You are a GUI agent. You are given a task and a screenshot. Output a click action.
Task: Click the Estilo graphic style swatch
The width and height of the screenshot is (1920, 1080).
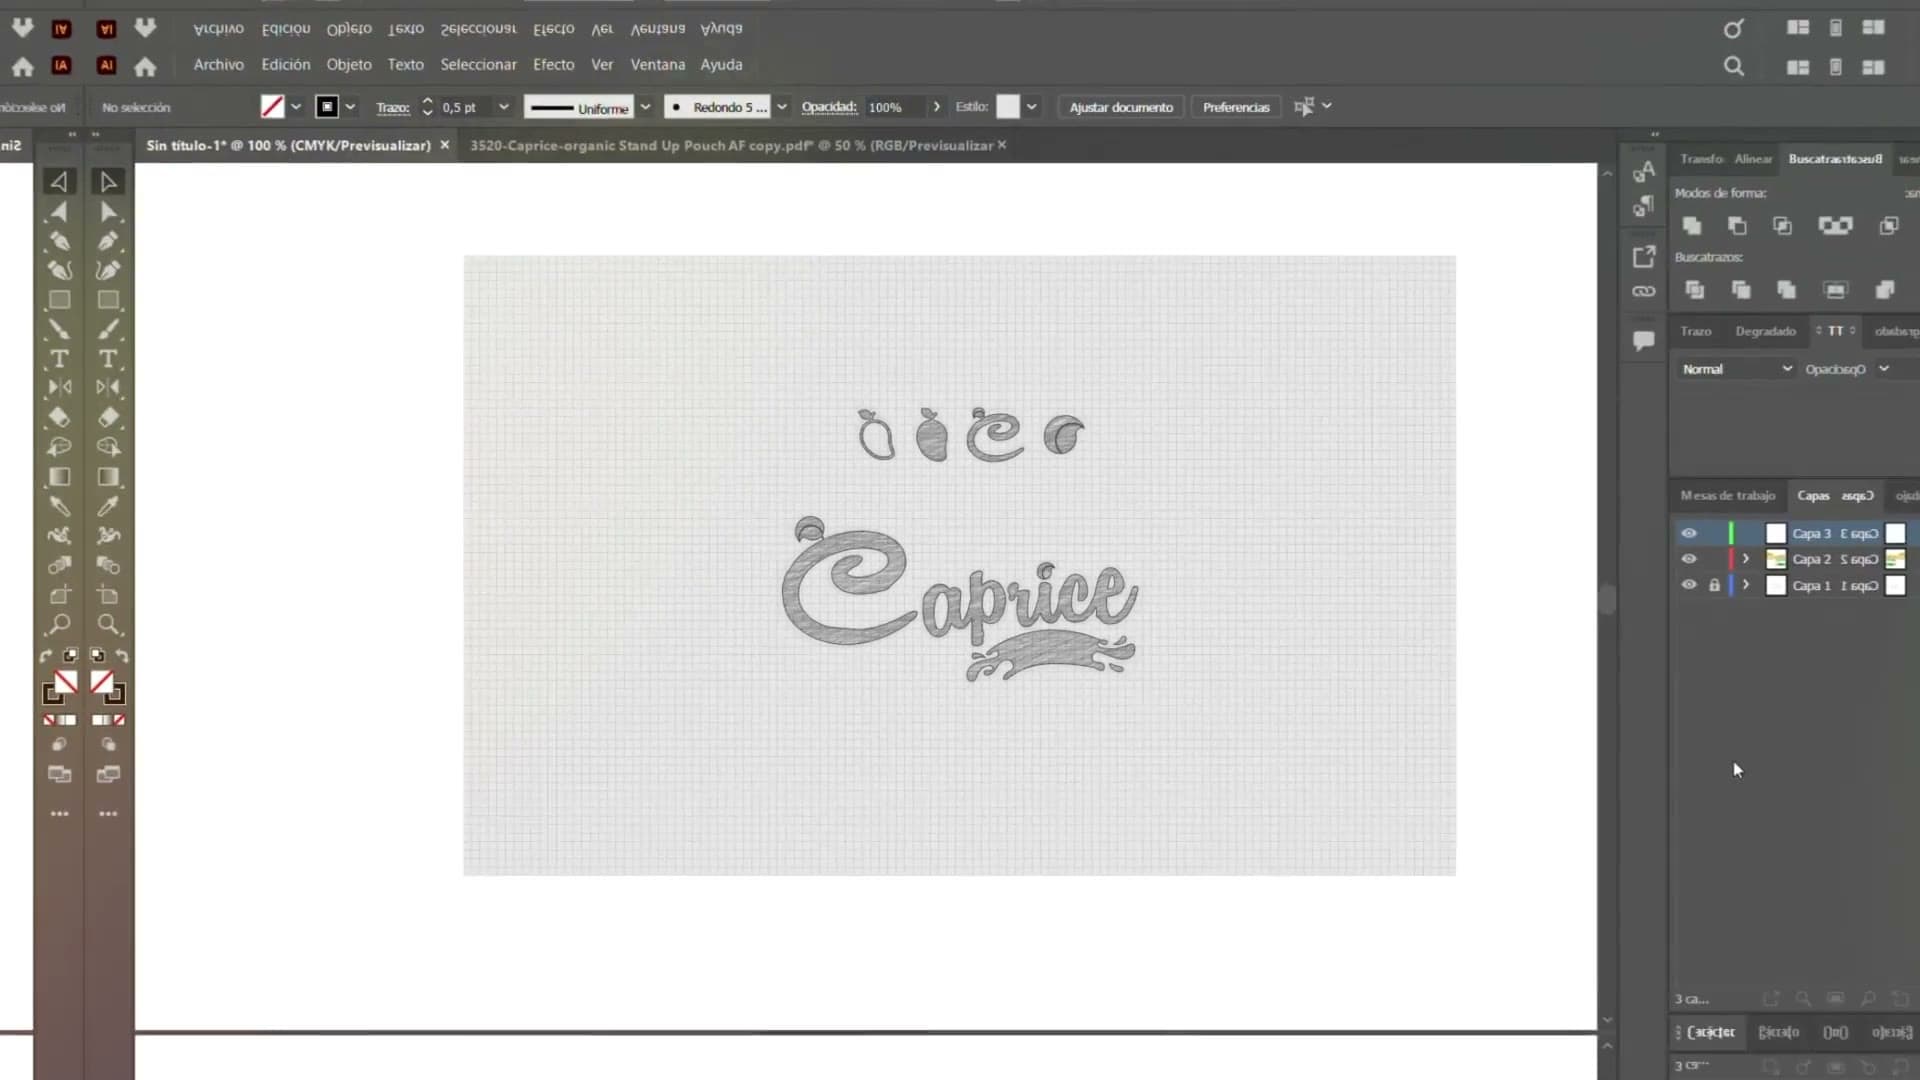pos(1008,107)
